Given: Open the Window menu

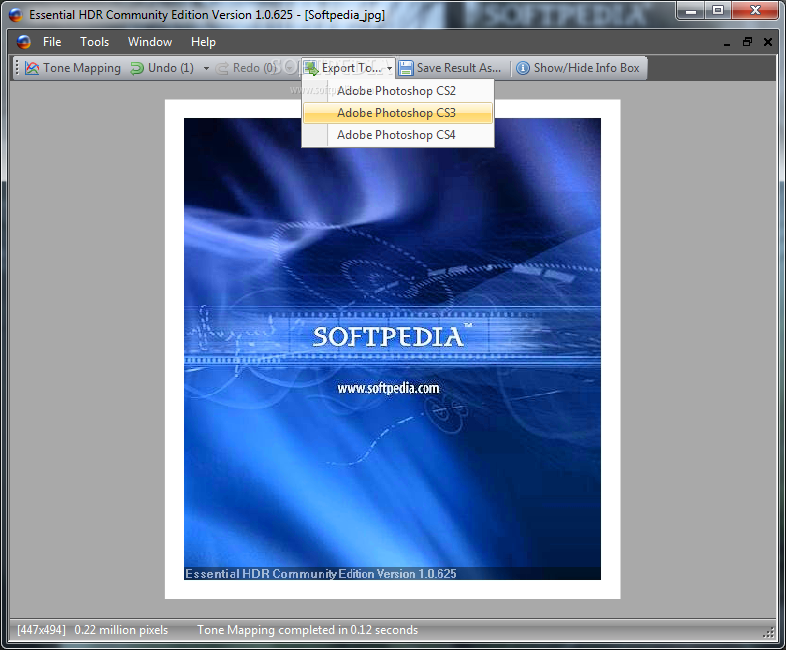Looking at the screenshot, I should [150, 42].
